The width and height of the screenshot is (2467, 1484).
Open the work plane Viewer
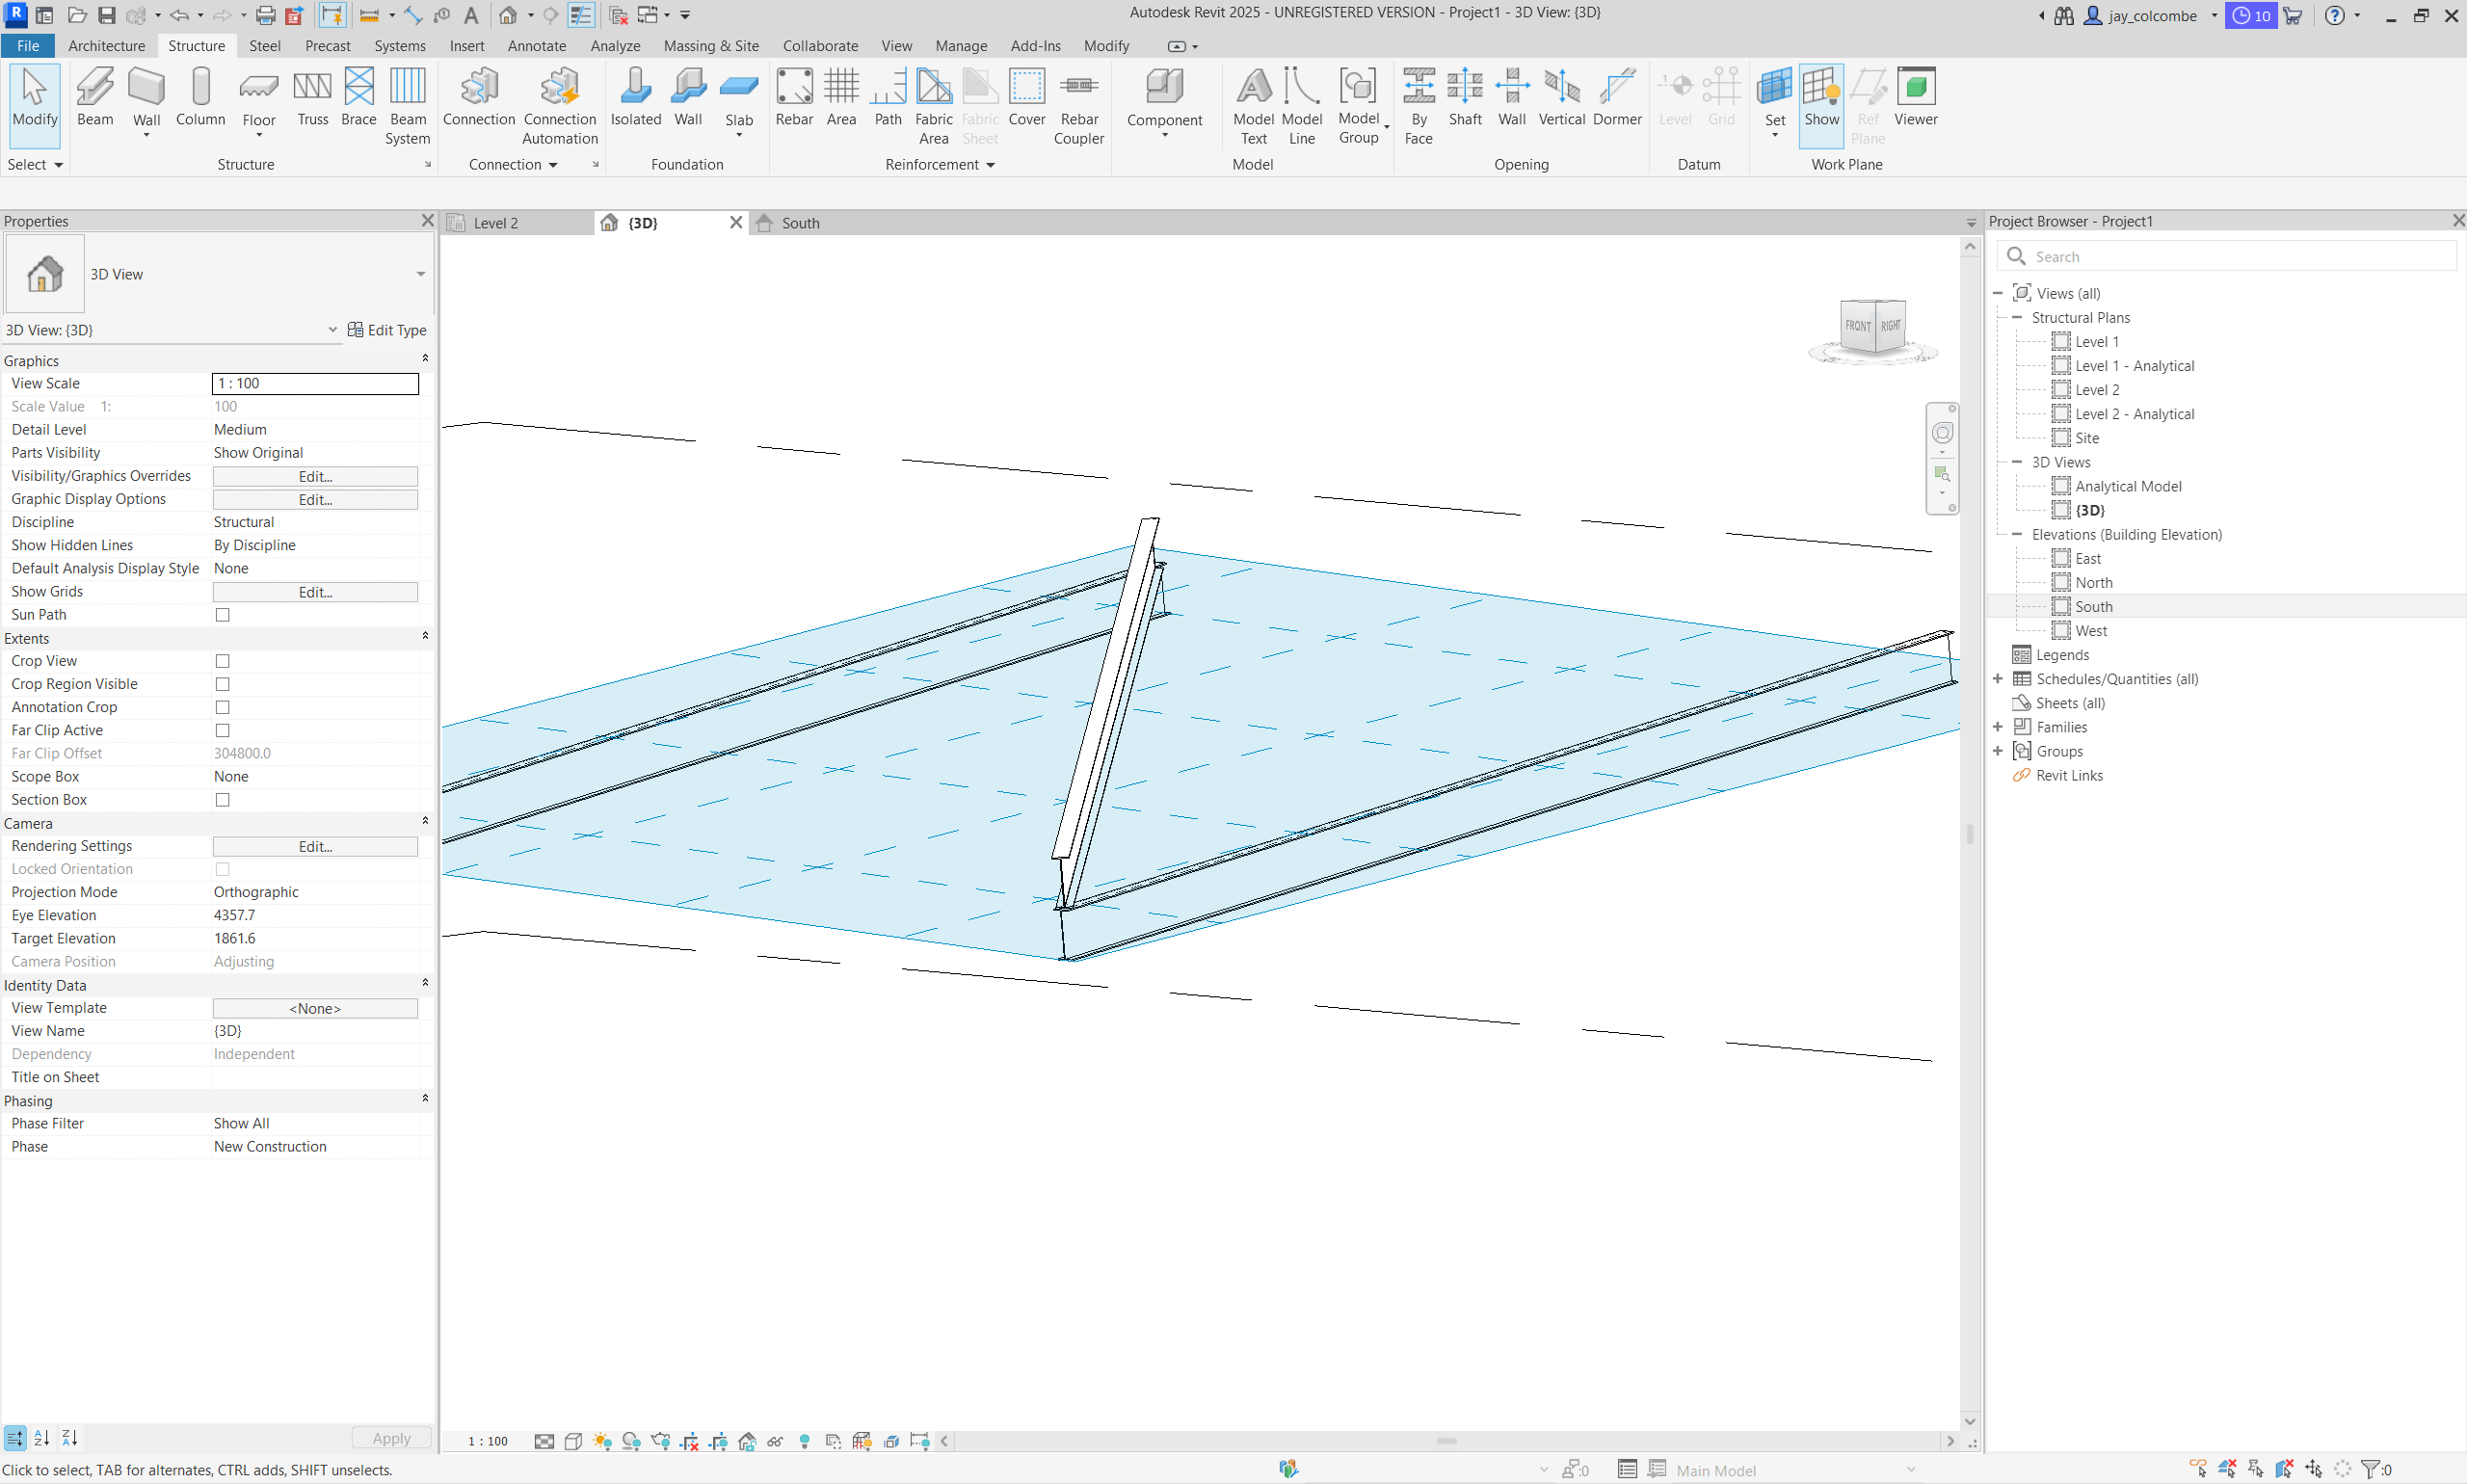pos(1915,97)
